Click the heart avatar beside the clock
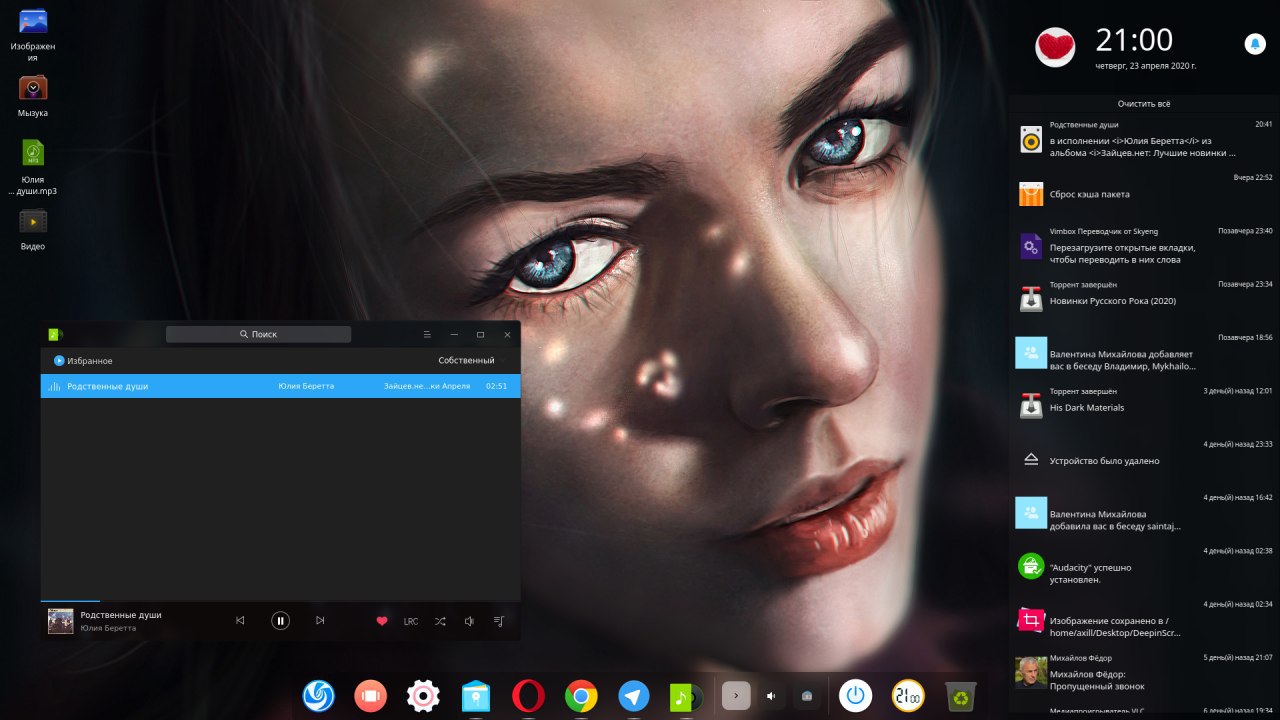This screenshot has width=1280, height=720. [x=1055, y=47]
